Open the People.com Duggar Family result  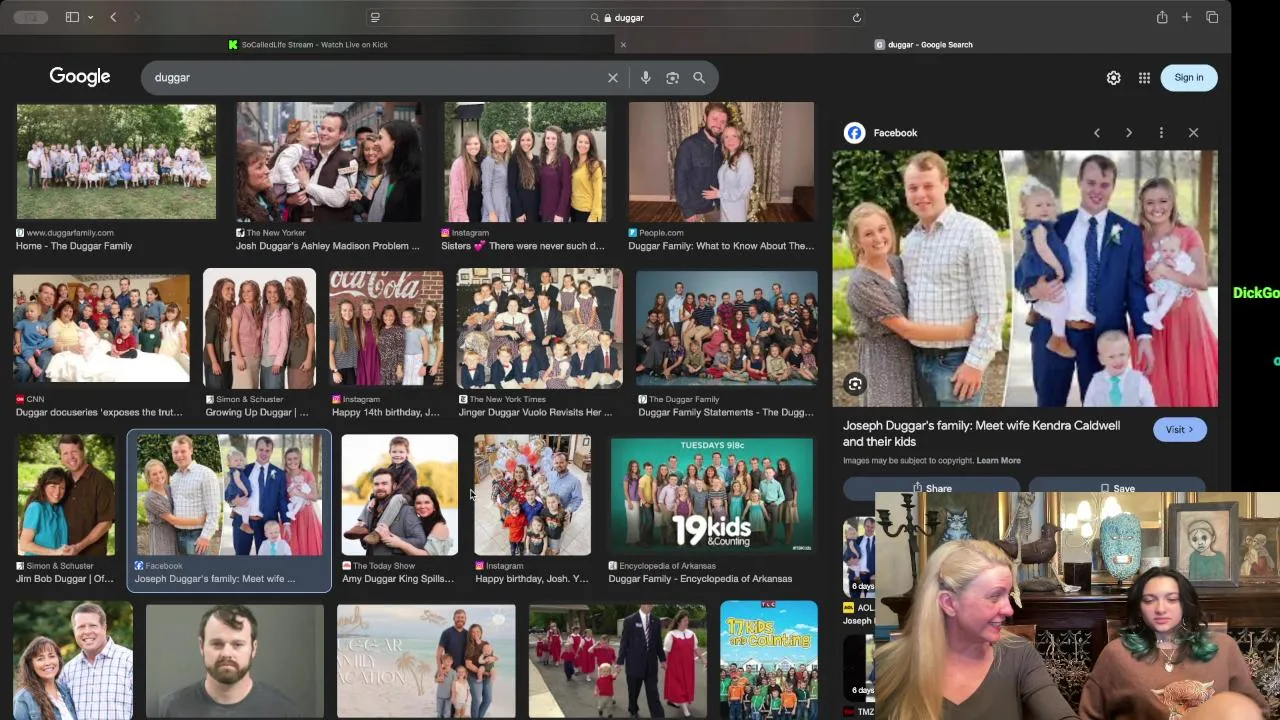(721, 162)
